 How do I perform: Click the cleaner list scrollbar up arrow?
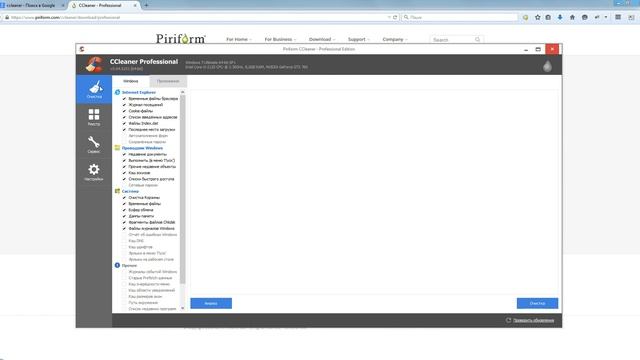[x=182, y=92]
